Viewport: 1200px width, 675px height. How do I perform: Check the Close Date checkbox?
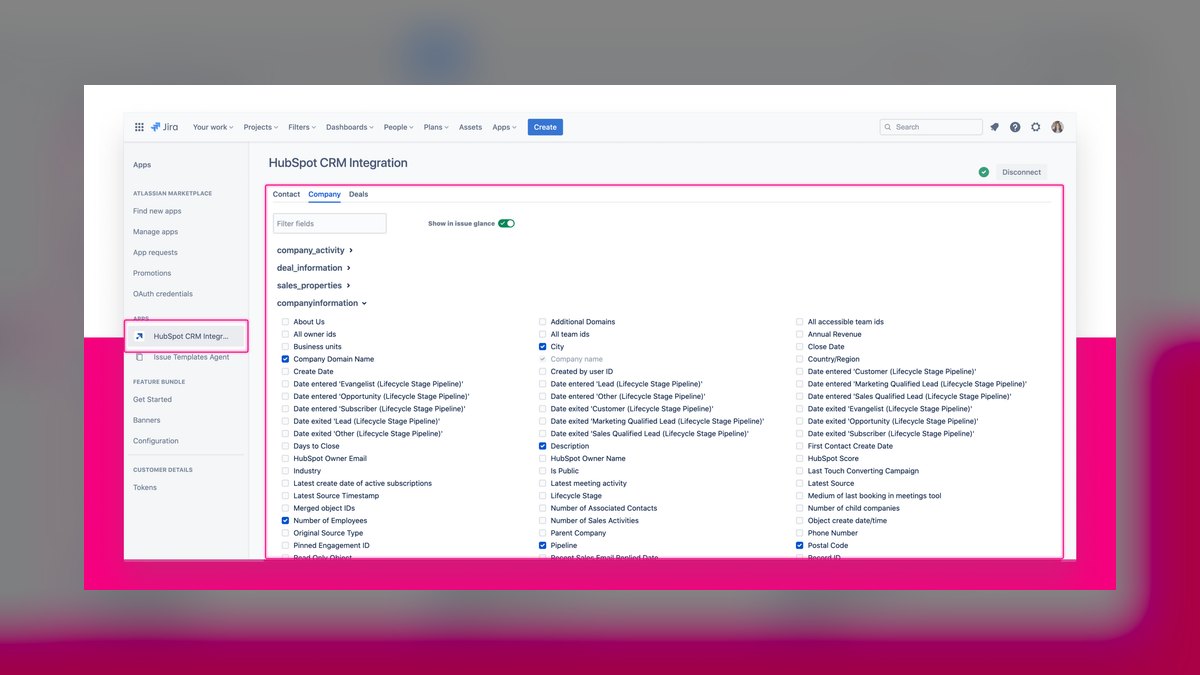pos(800,347)
